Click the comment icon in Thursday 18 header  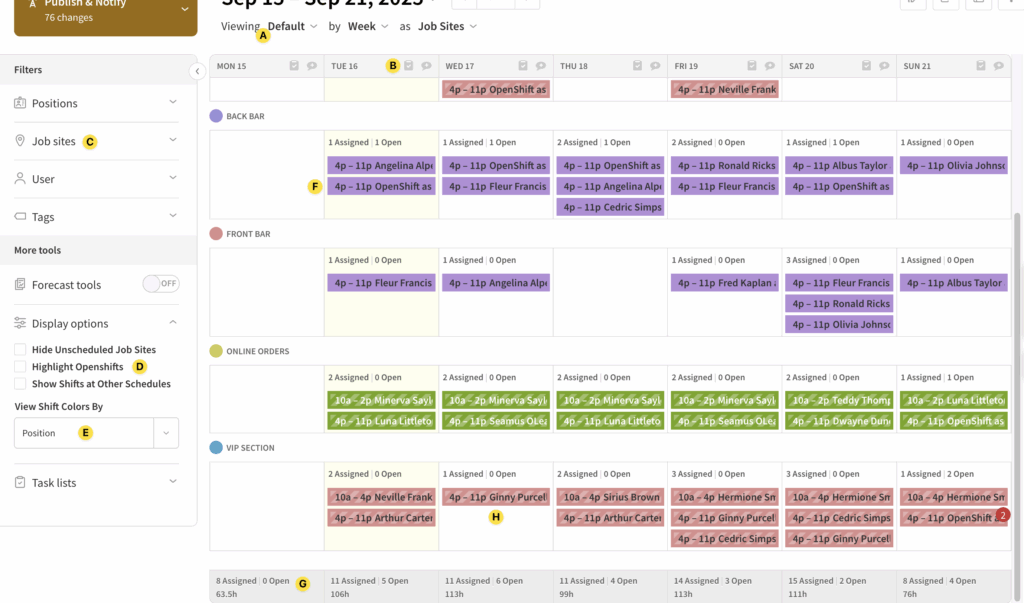[655, 66]
